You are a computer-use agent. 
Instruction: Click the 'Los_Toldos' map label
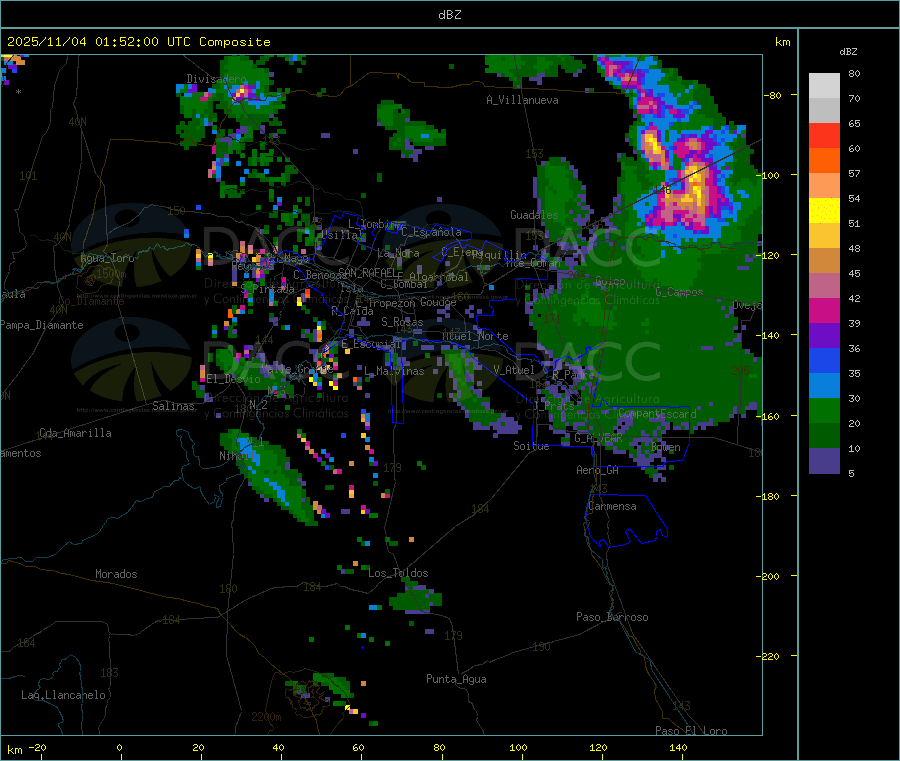398,573
